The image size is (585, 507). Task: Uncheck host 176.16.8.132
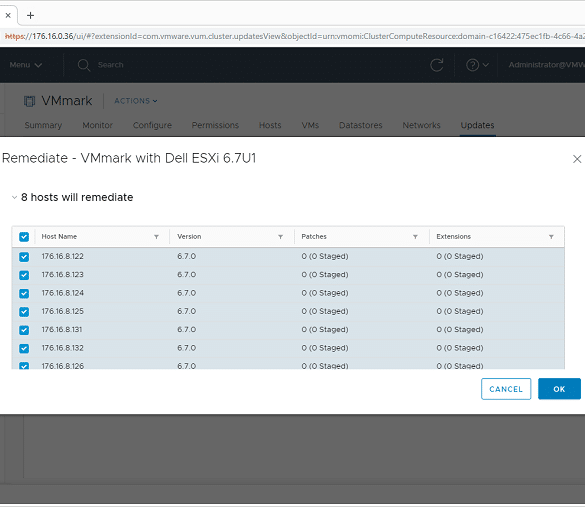[24, 348]
